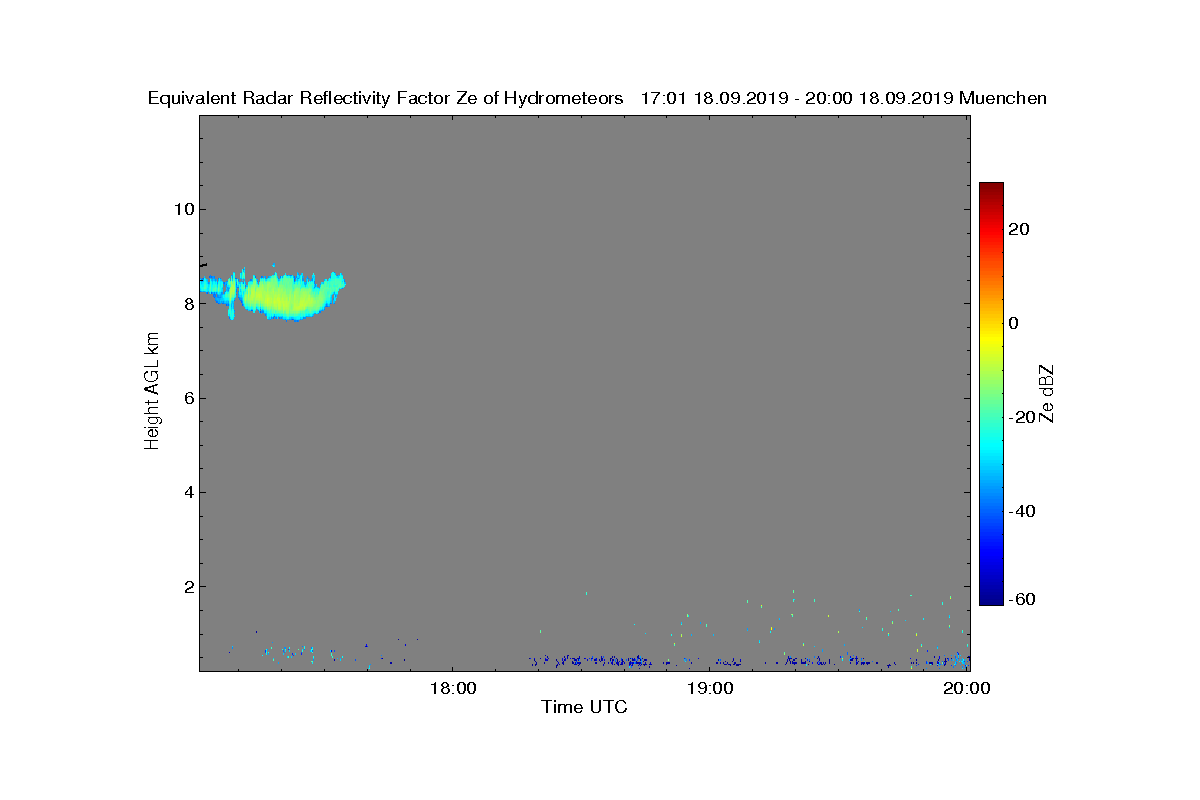Click the plot title 'Equivalent Radar Reflectivity Factor Ze of Hydrometeors'

pos(386,98)
